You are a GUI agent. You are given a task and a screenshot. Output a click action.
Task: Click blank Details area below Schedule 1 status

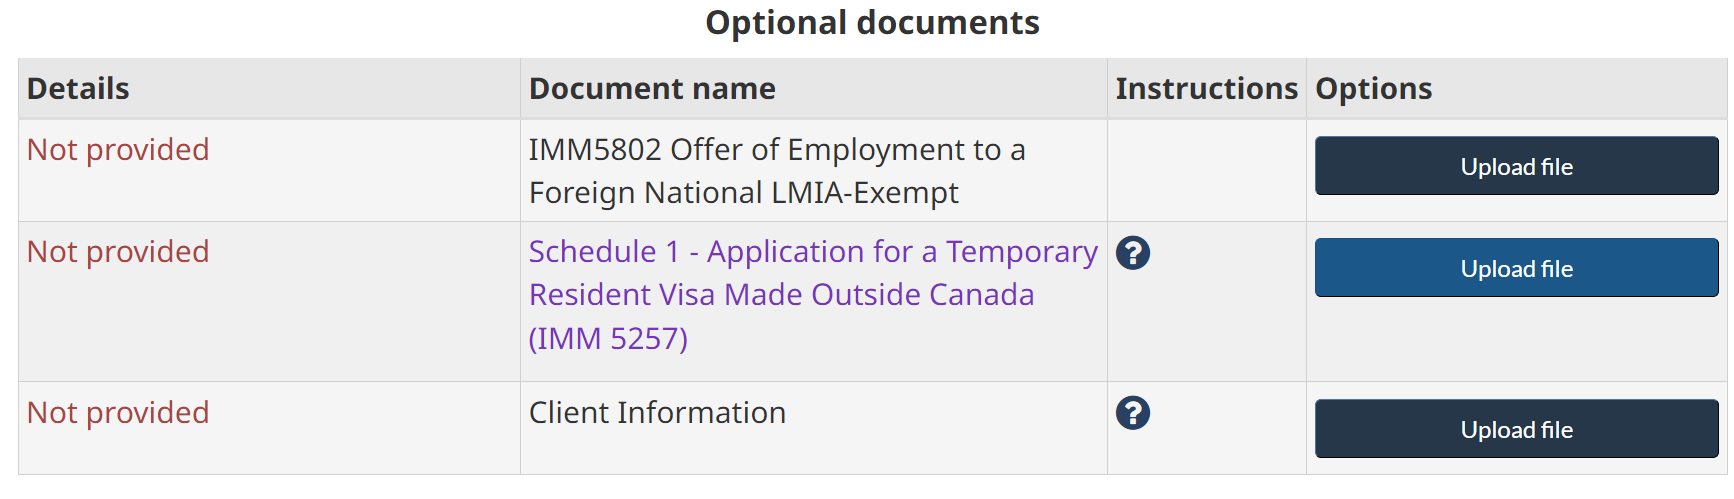268,330
